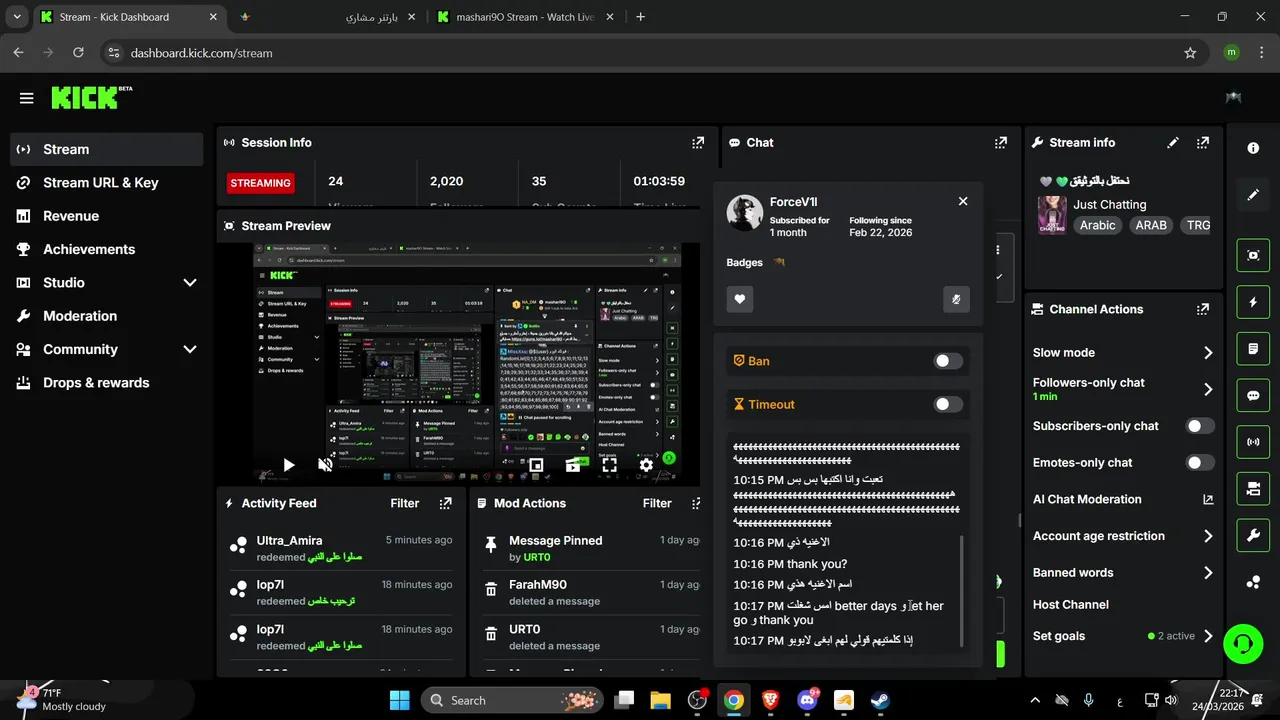Expand the Community sidebar section
The width and height of the screenshot is (1280, 720).
[x=190, y=349]
